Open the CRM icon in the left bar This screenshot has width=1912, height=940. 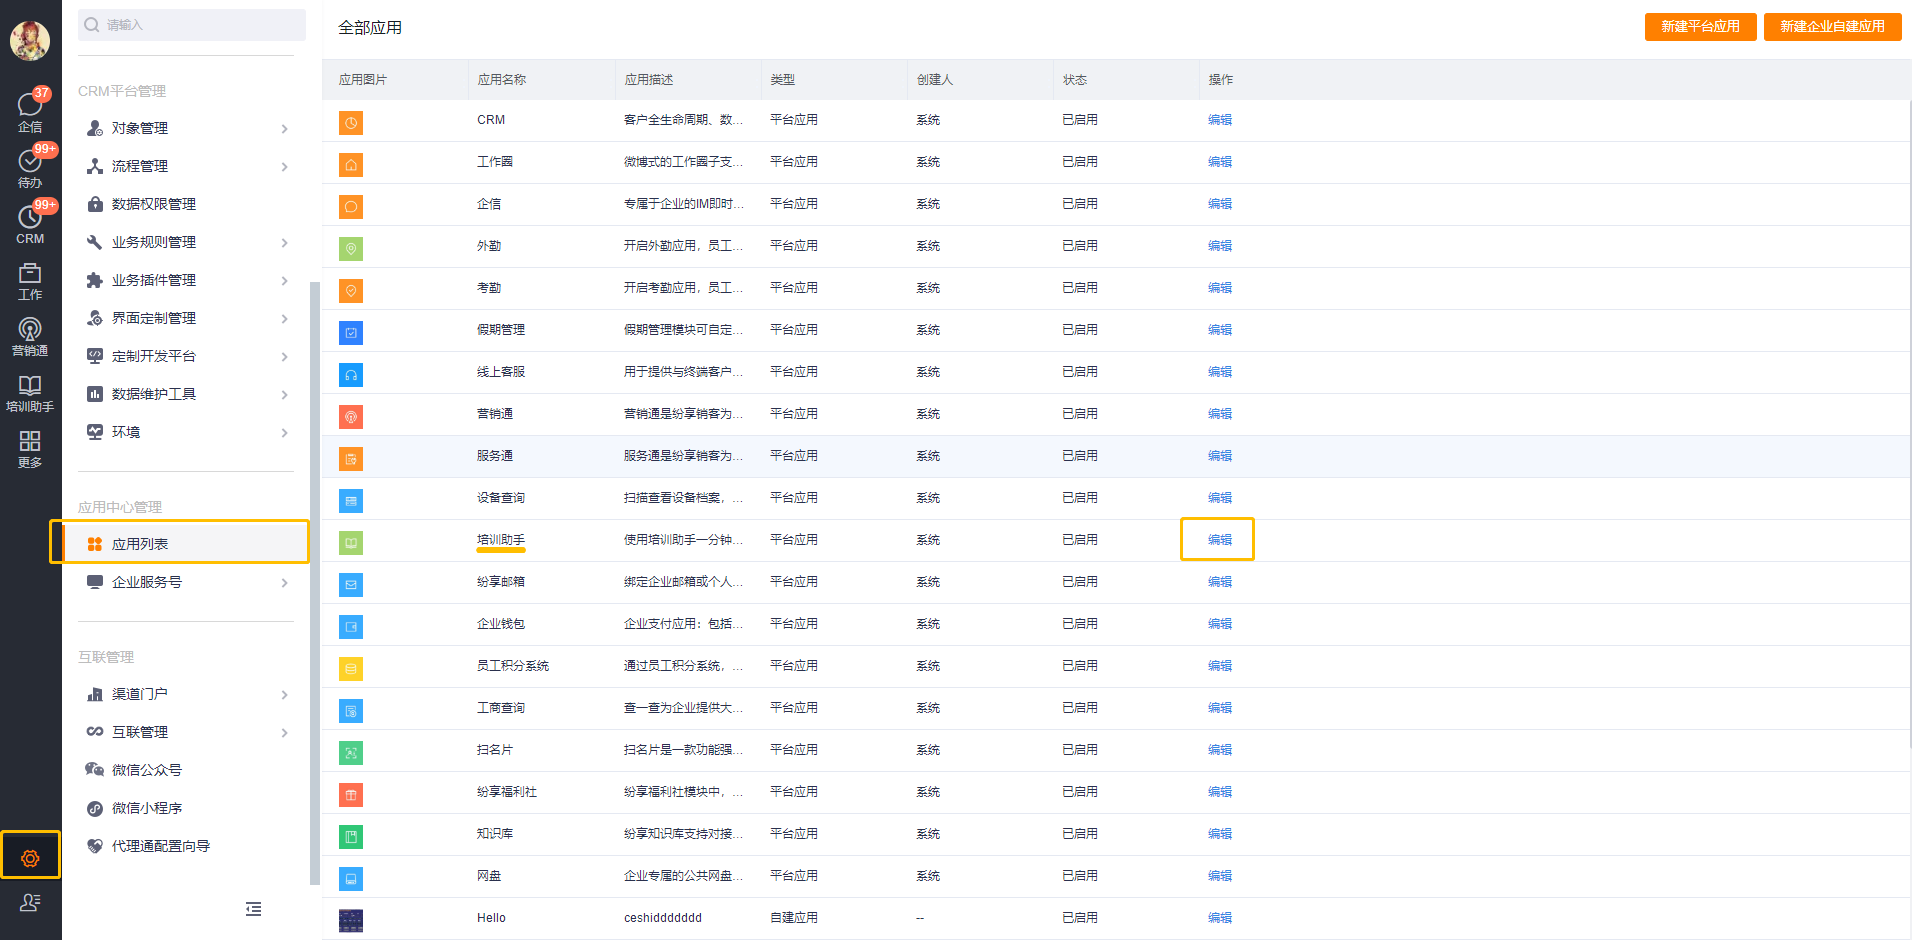pos(30,224)
